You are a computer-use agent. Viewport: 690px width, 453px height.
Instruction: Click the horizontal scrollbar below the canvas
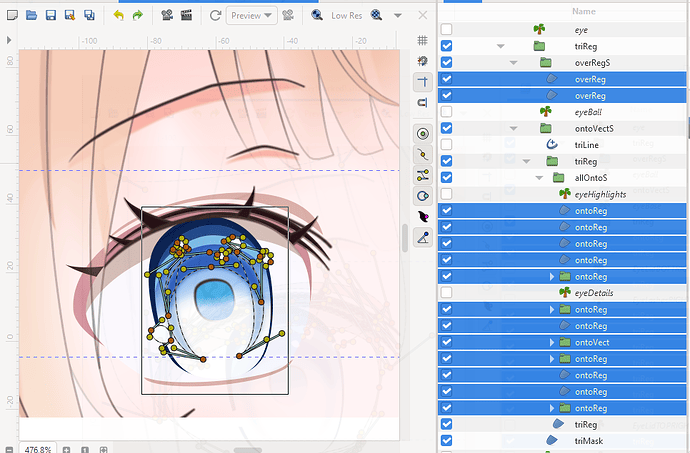[x=248, y=450]
